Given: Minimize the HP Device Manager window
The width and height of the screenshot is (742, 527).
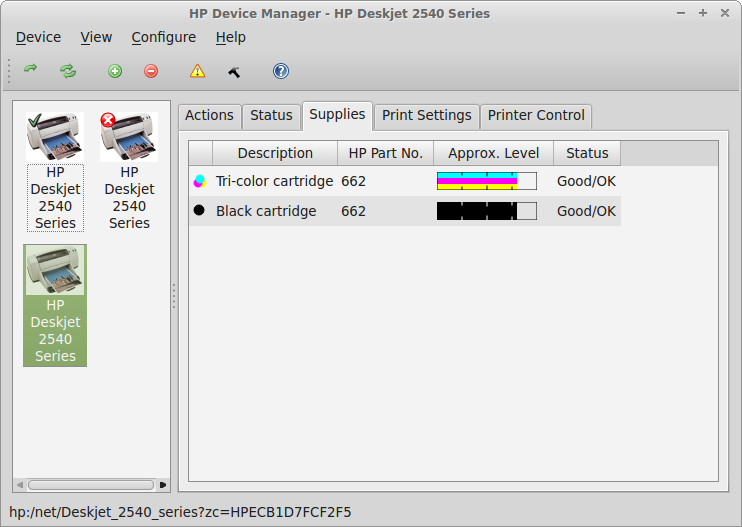Looking at the screenshot, I should 681,13.
